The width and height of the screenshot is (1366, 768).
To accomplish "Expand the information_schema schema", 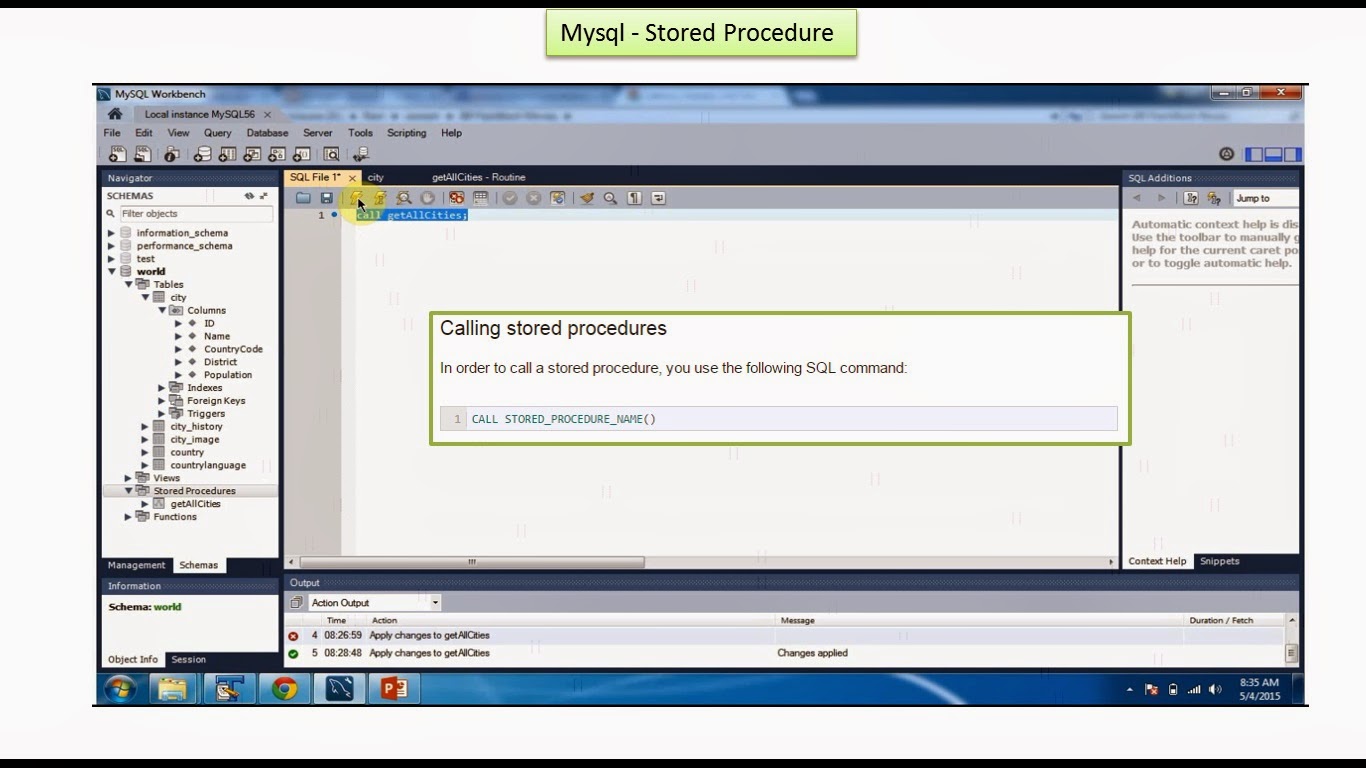I will (x=112, y=233).
